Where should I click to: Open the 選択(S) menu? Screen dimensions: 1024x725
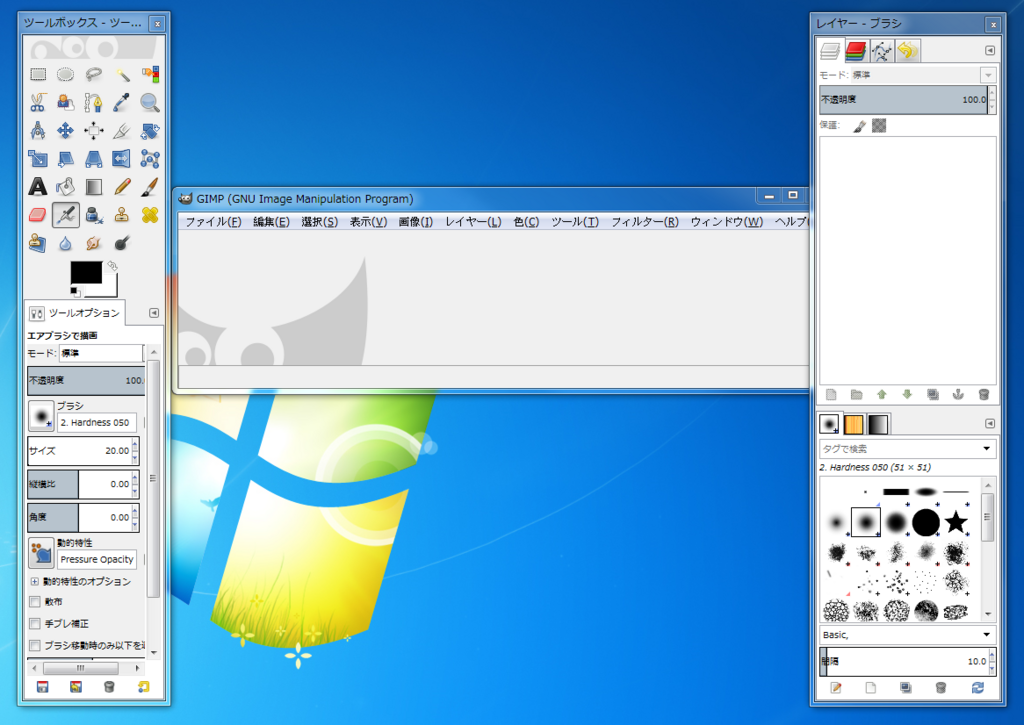pyautogui.click(x=319, y=222)
